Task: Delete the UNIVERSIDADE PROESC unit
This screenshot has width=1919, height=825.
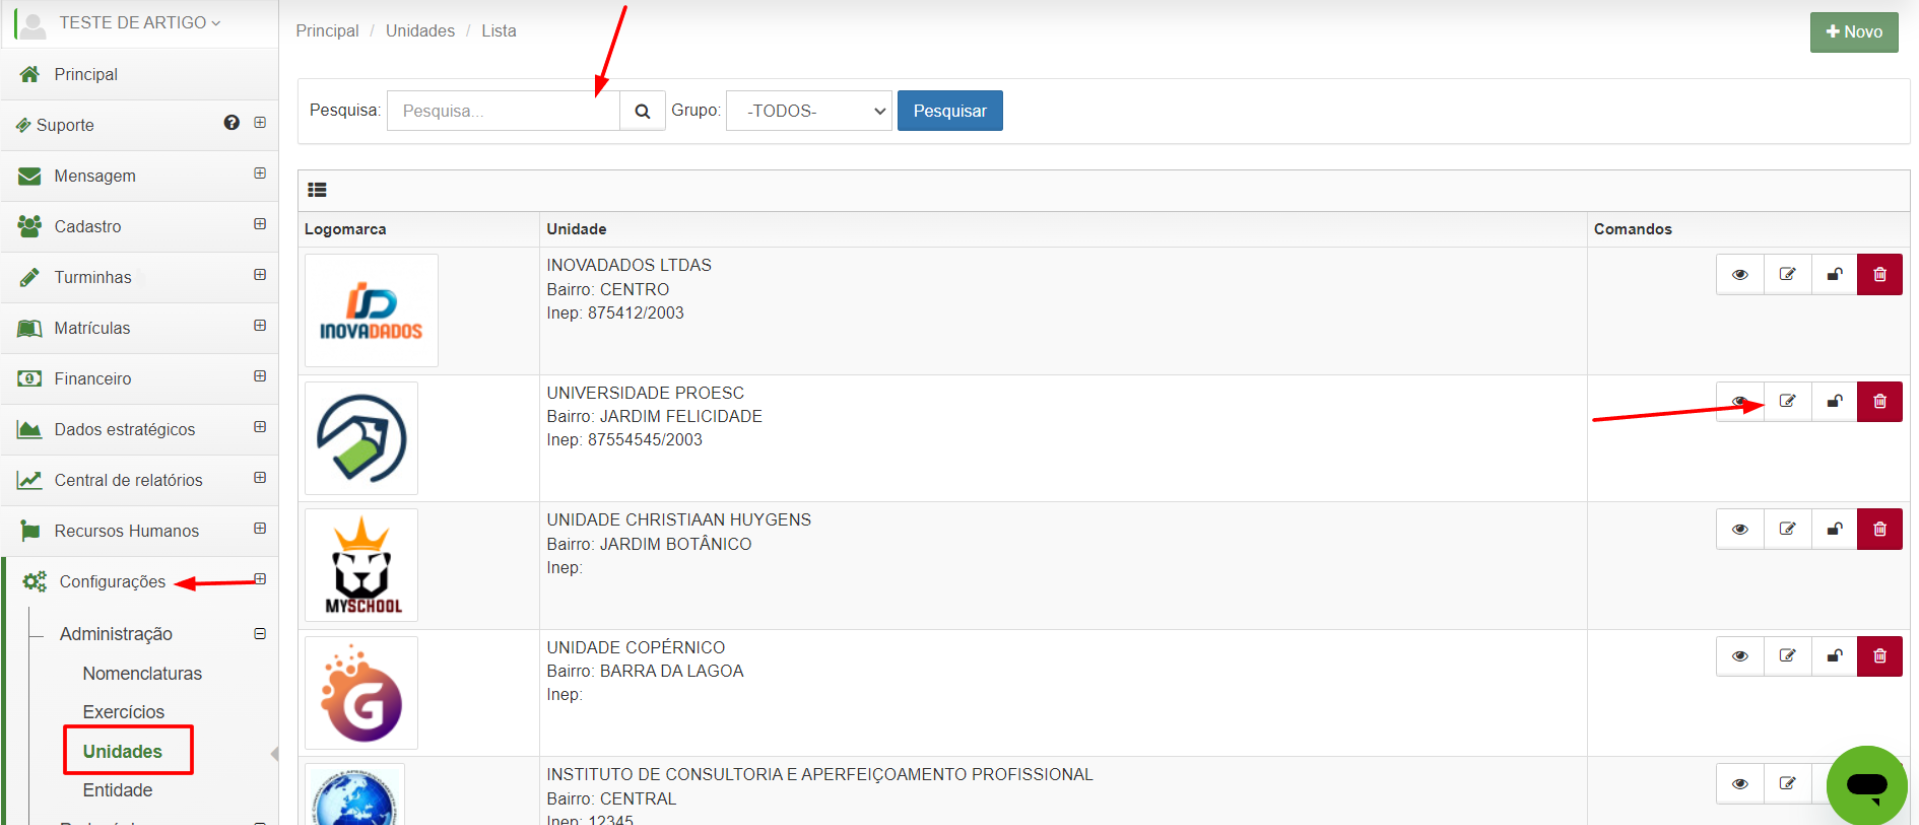Action: click(1880, 401)
